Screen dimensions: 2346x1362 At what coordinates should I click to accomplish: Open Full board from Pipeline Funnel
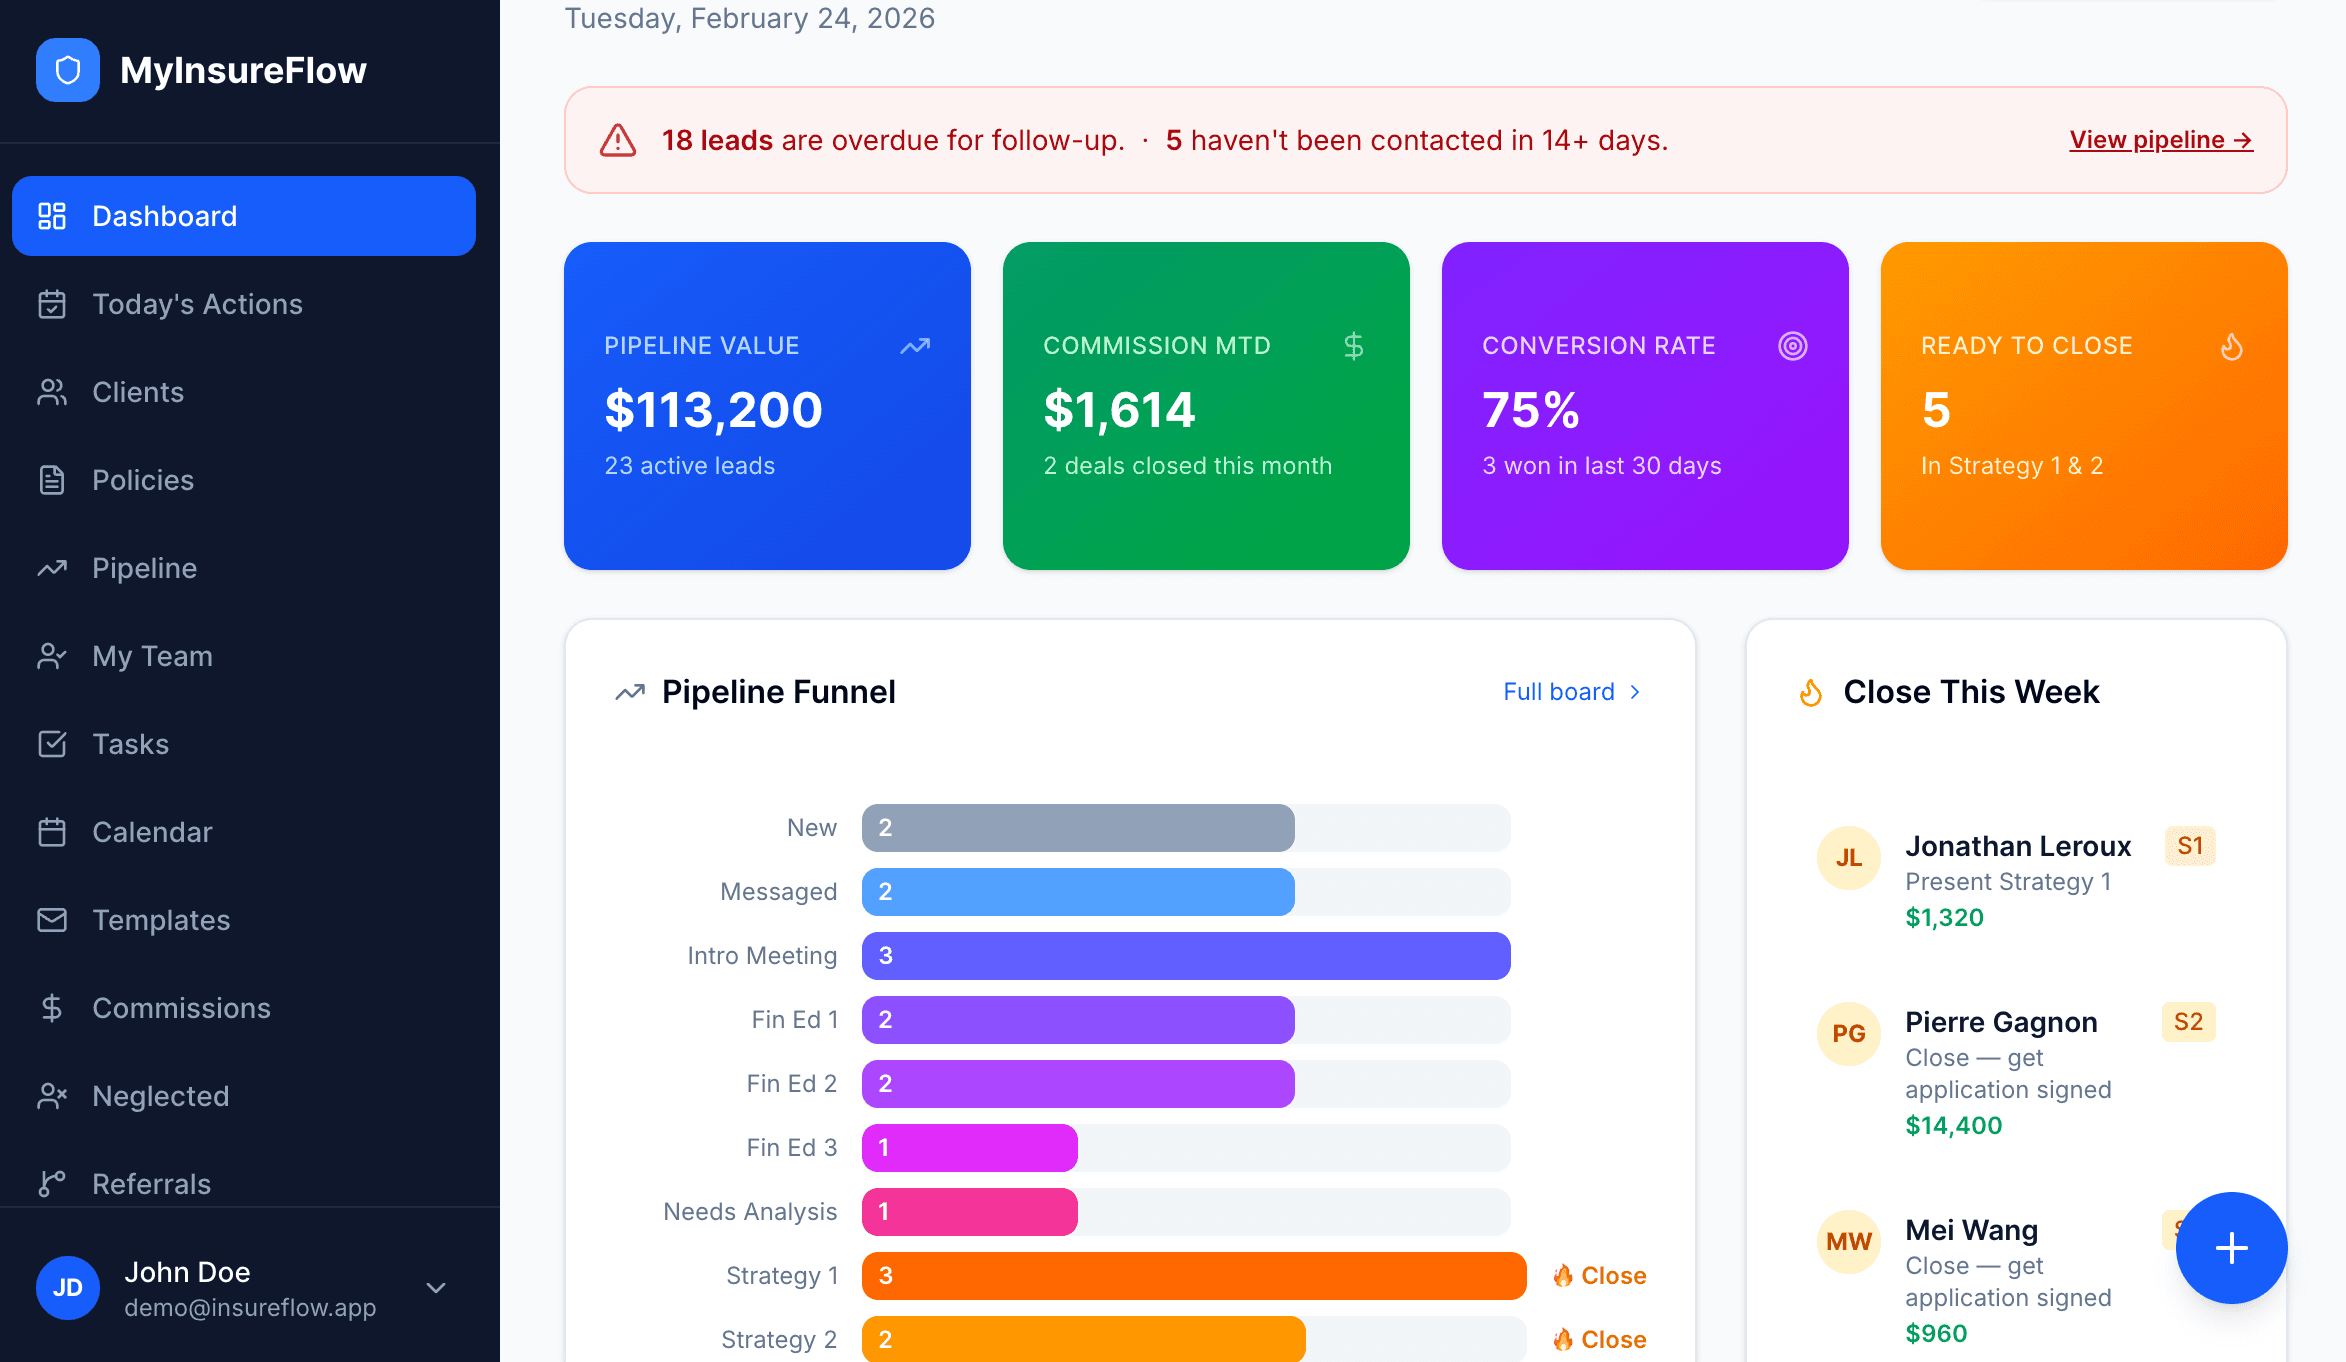tap(1558, 691)
